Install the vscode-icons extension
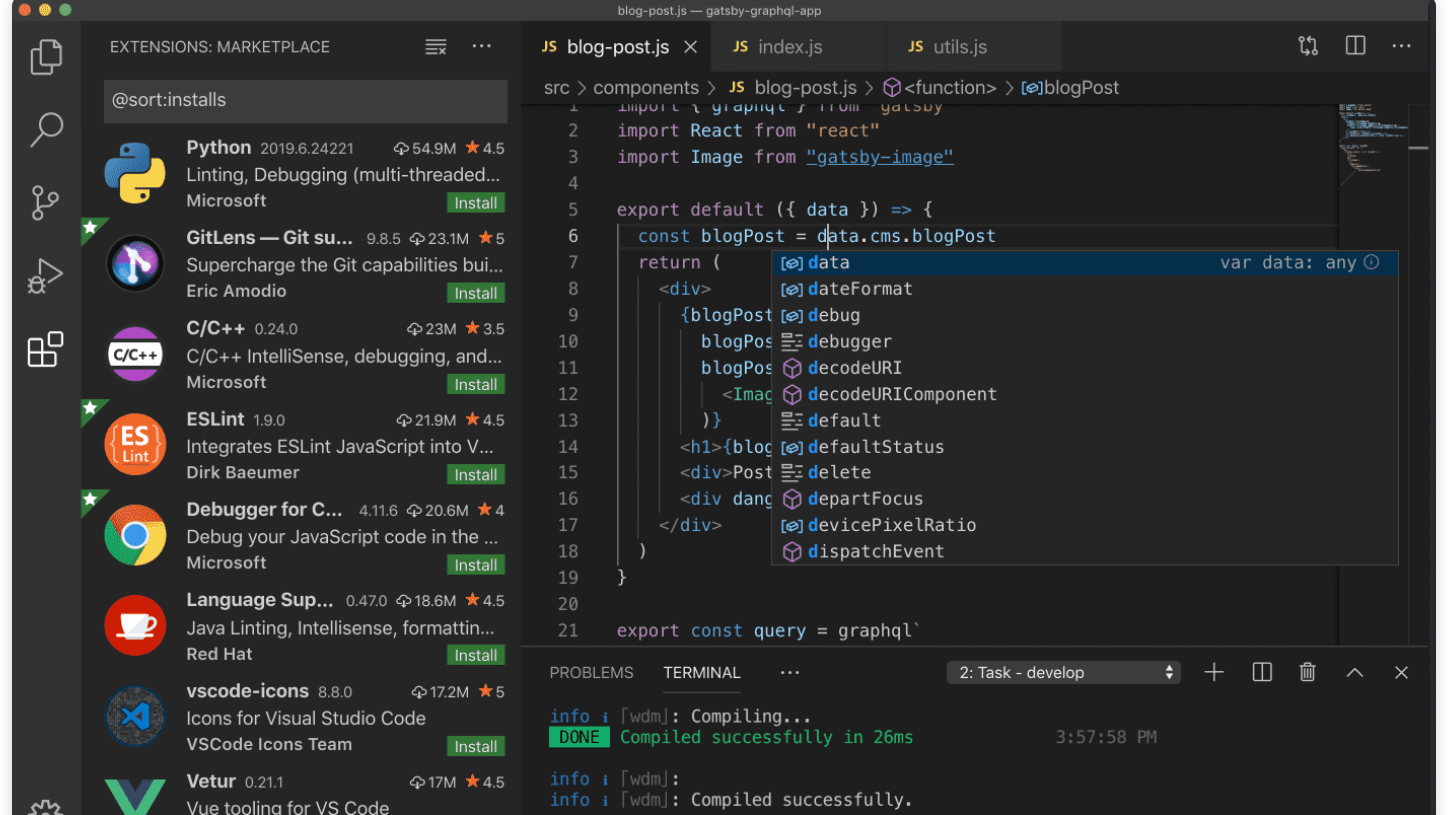The width and height of the screenshot is (1448, 815). pos(476,746)
